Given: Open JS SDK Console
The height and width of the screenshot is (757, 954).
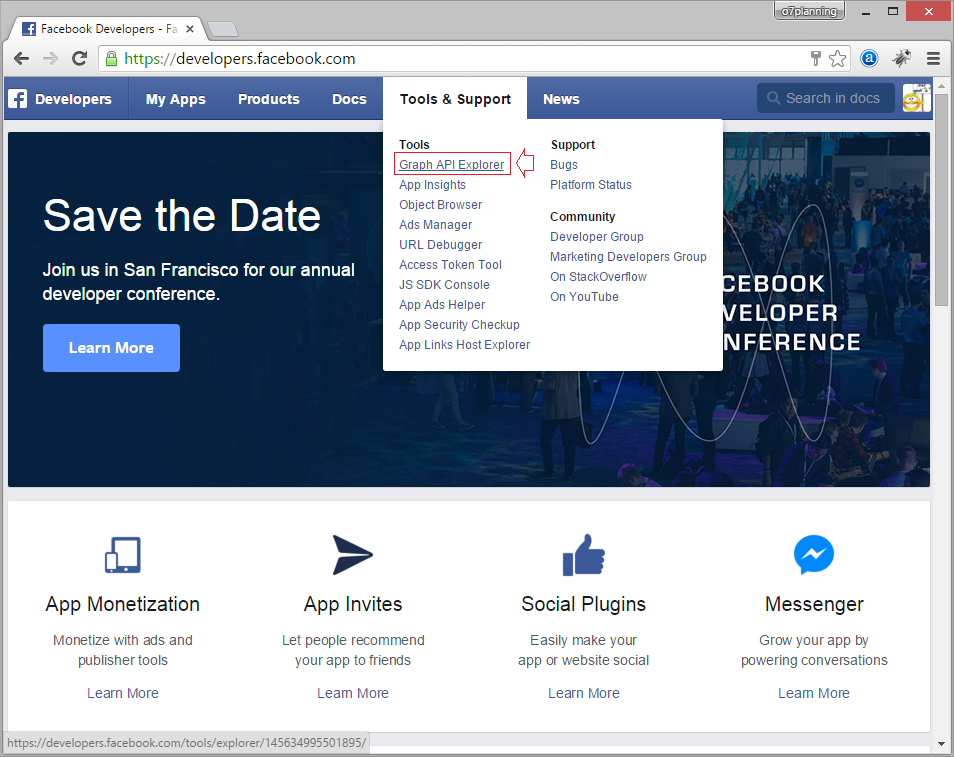Looking at the screenshot, I should (444, 285).
